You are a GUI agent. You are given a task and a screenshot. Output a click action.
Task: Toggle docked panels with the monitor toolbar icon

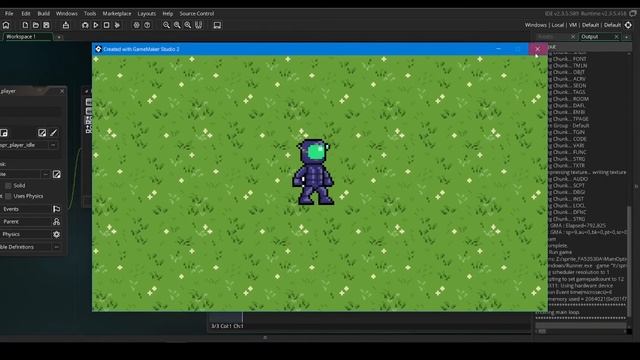point(217,25)
